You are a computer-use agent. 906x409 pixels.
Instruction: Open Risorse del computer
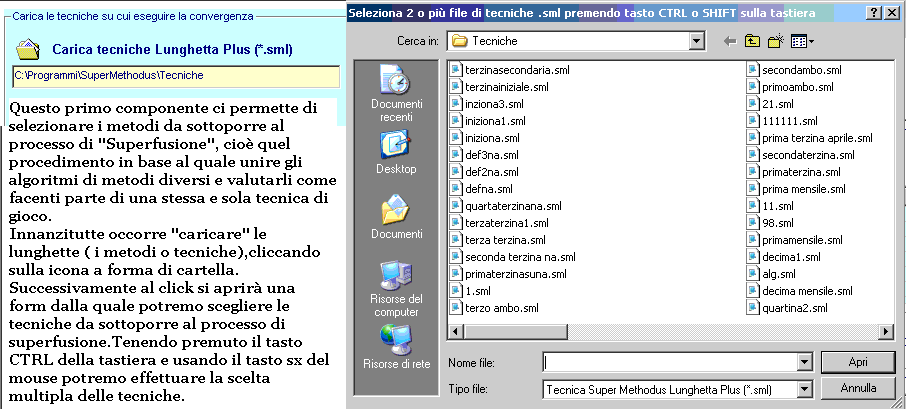click(x=396, y=289)
